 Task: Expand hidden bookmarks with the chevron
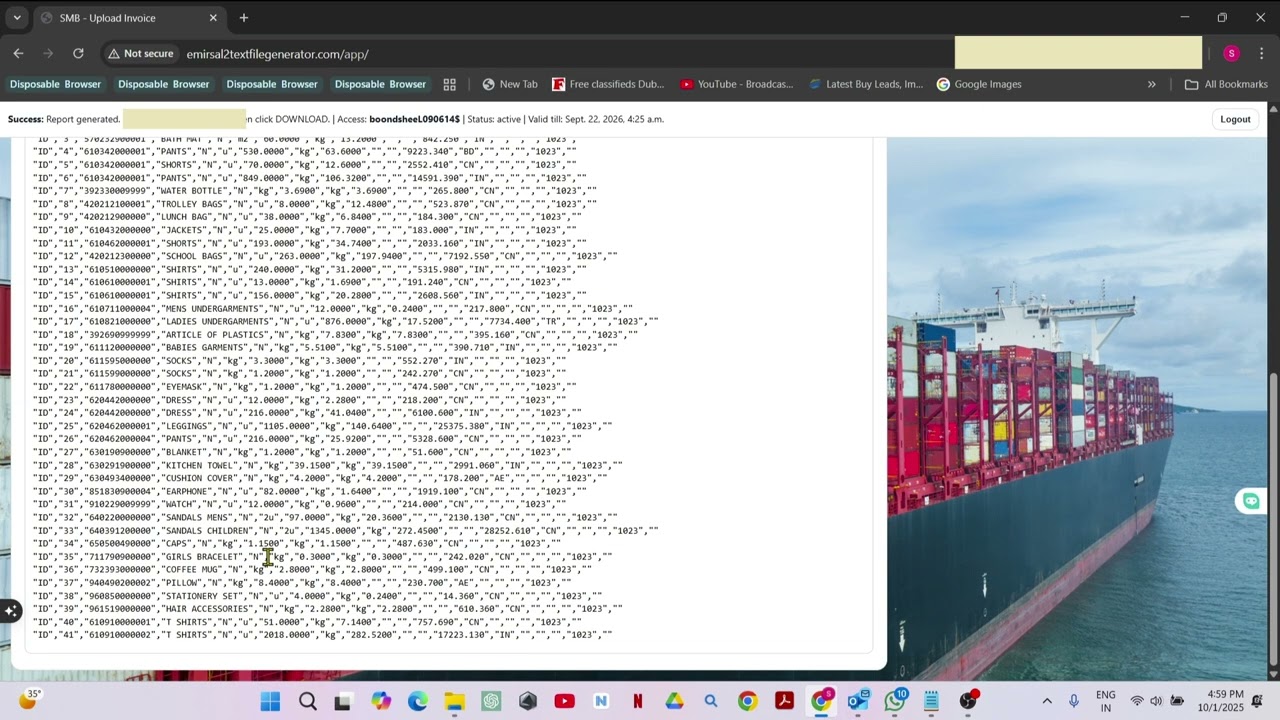click(x=1151, y=84)
